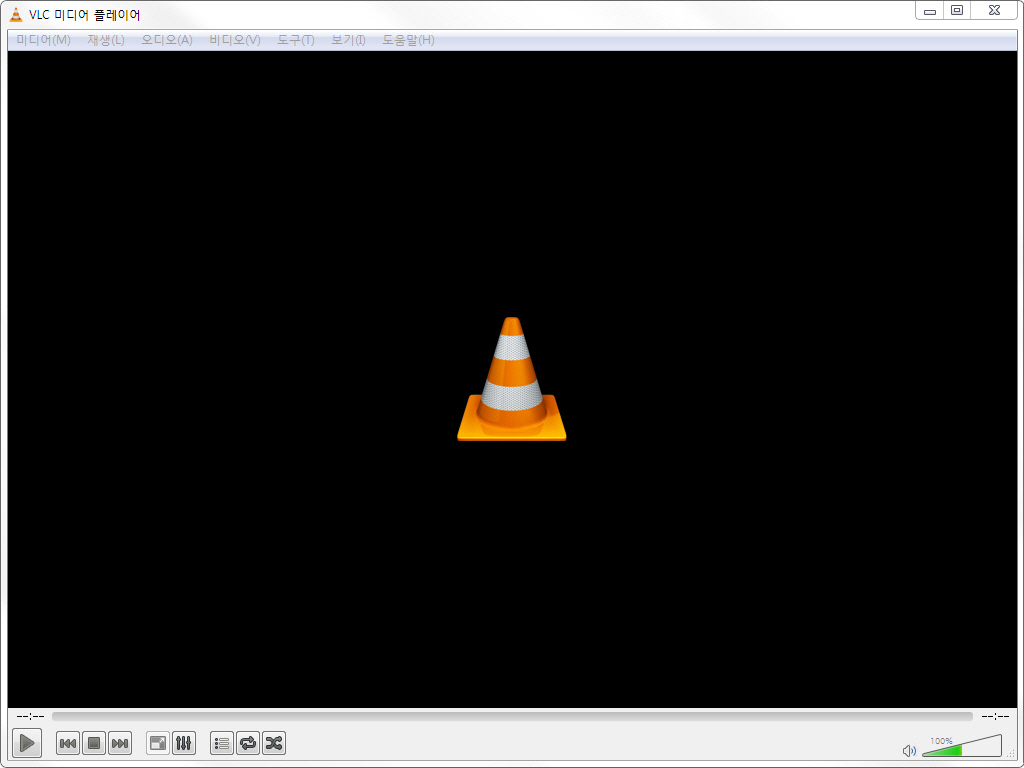Close the VLC media player window
The width and height of the screenshot is (1024, 768).
click(994, 11)
